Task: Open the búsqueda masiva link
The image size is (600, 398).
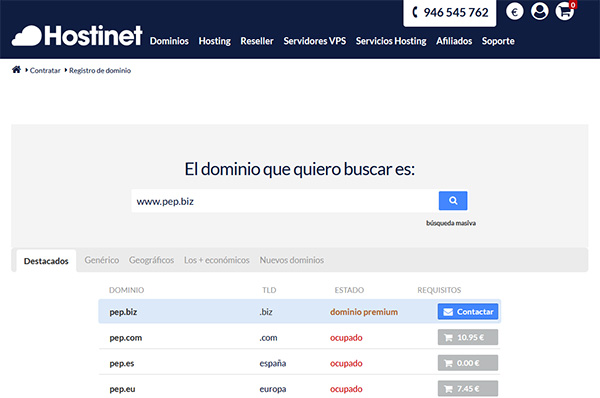Action: tap(451, 223)
